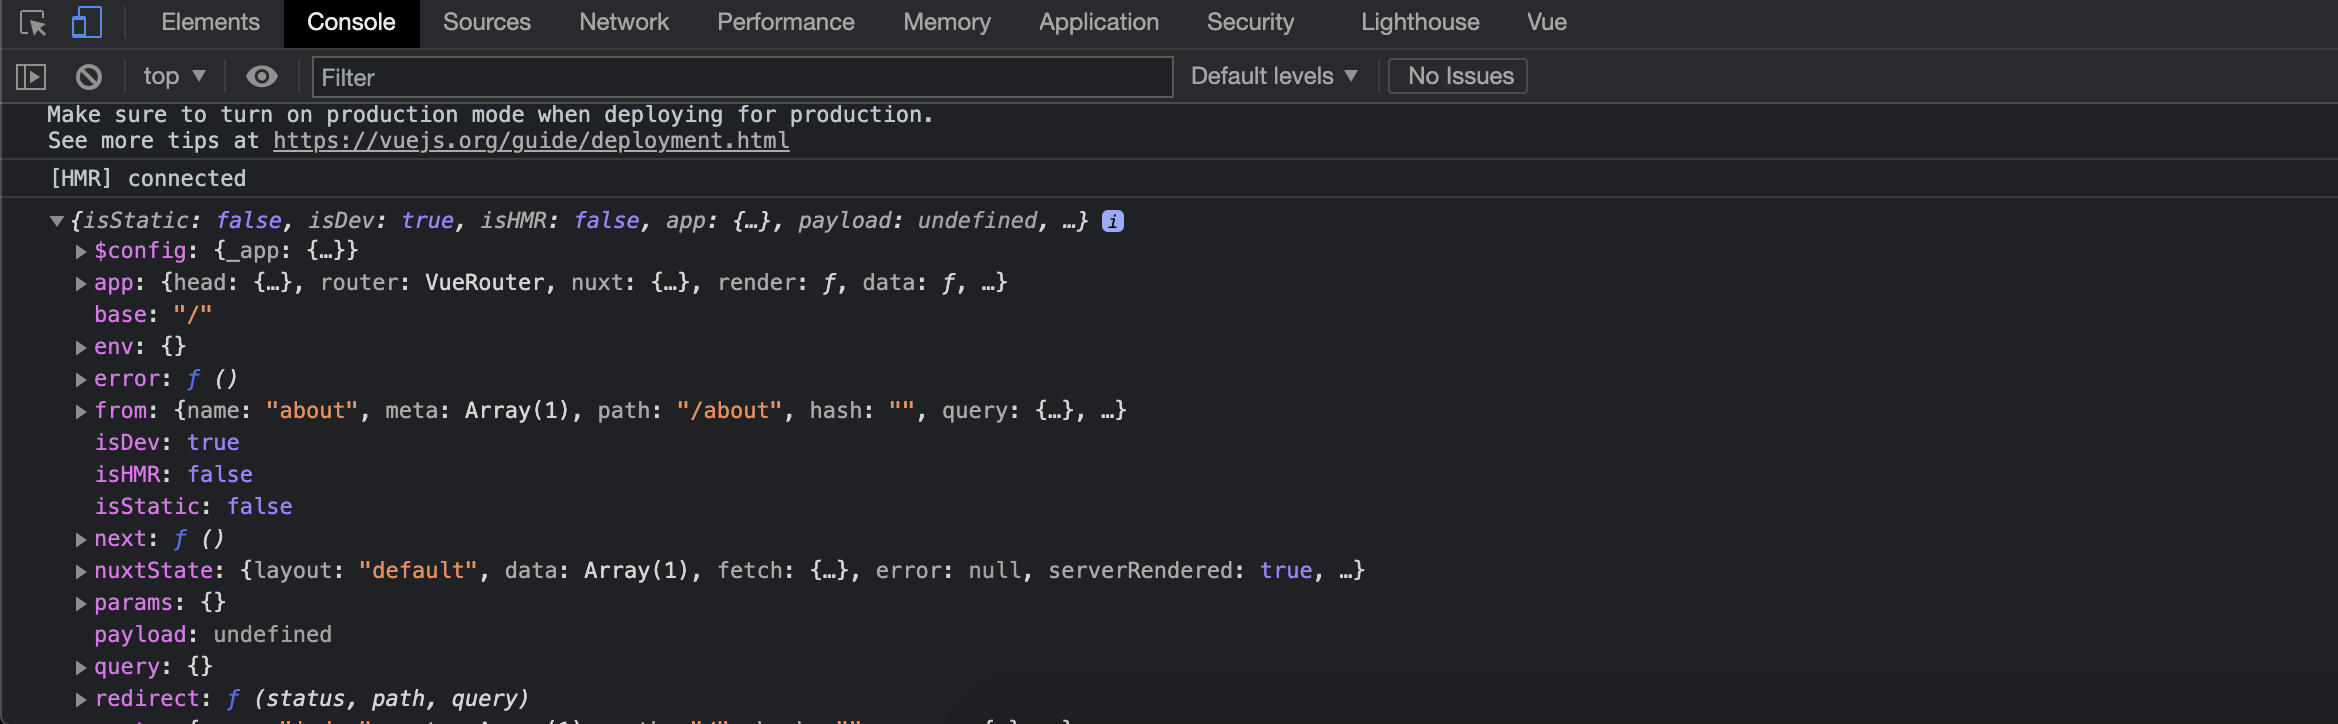Click the production mode warning message
The image size is (2338, 724).
coord(490,115)
